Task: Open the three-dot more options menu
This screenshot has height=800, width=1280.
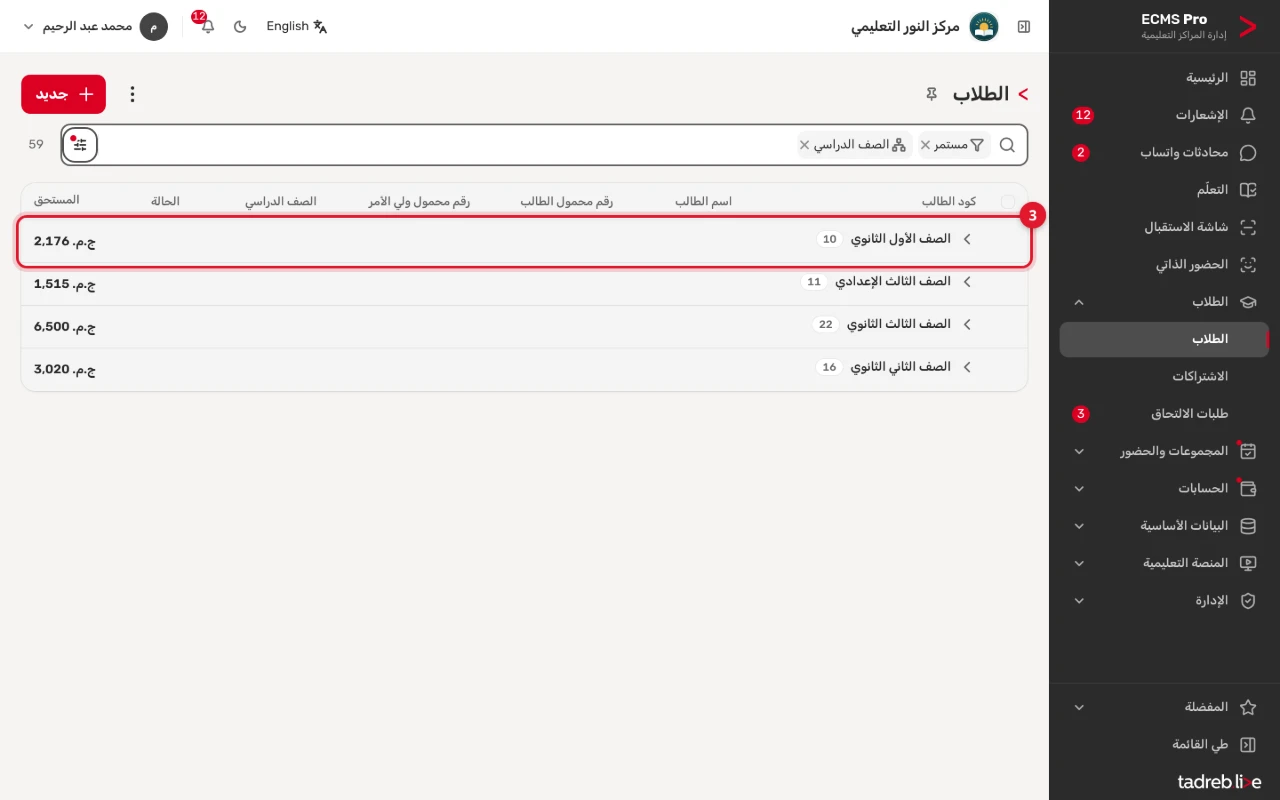Action: (132, 94)
